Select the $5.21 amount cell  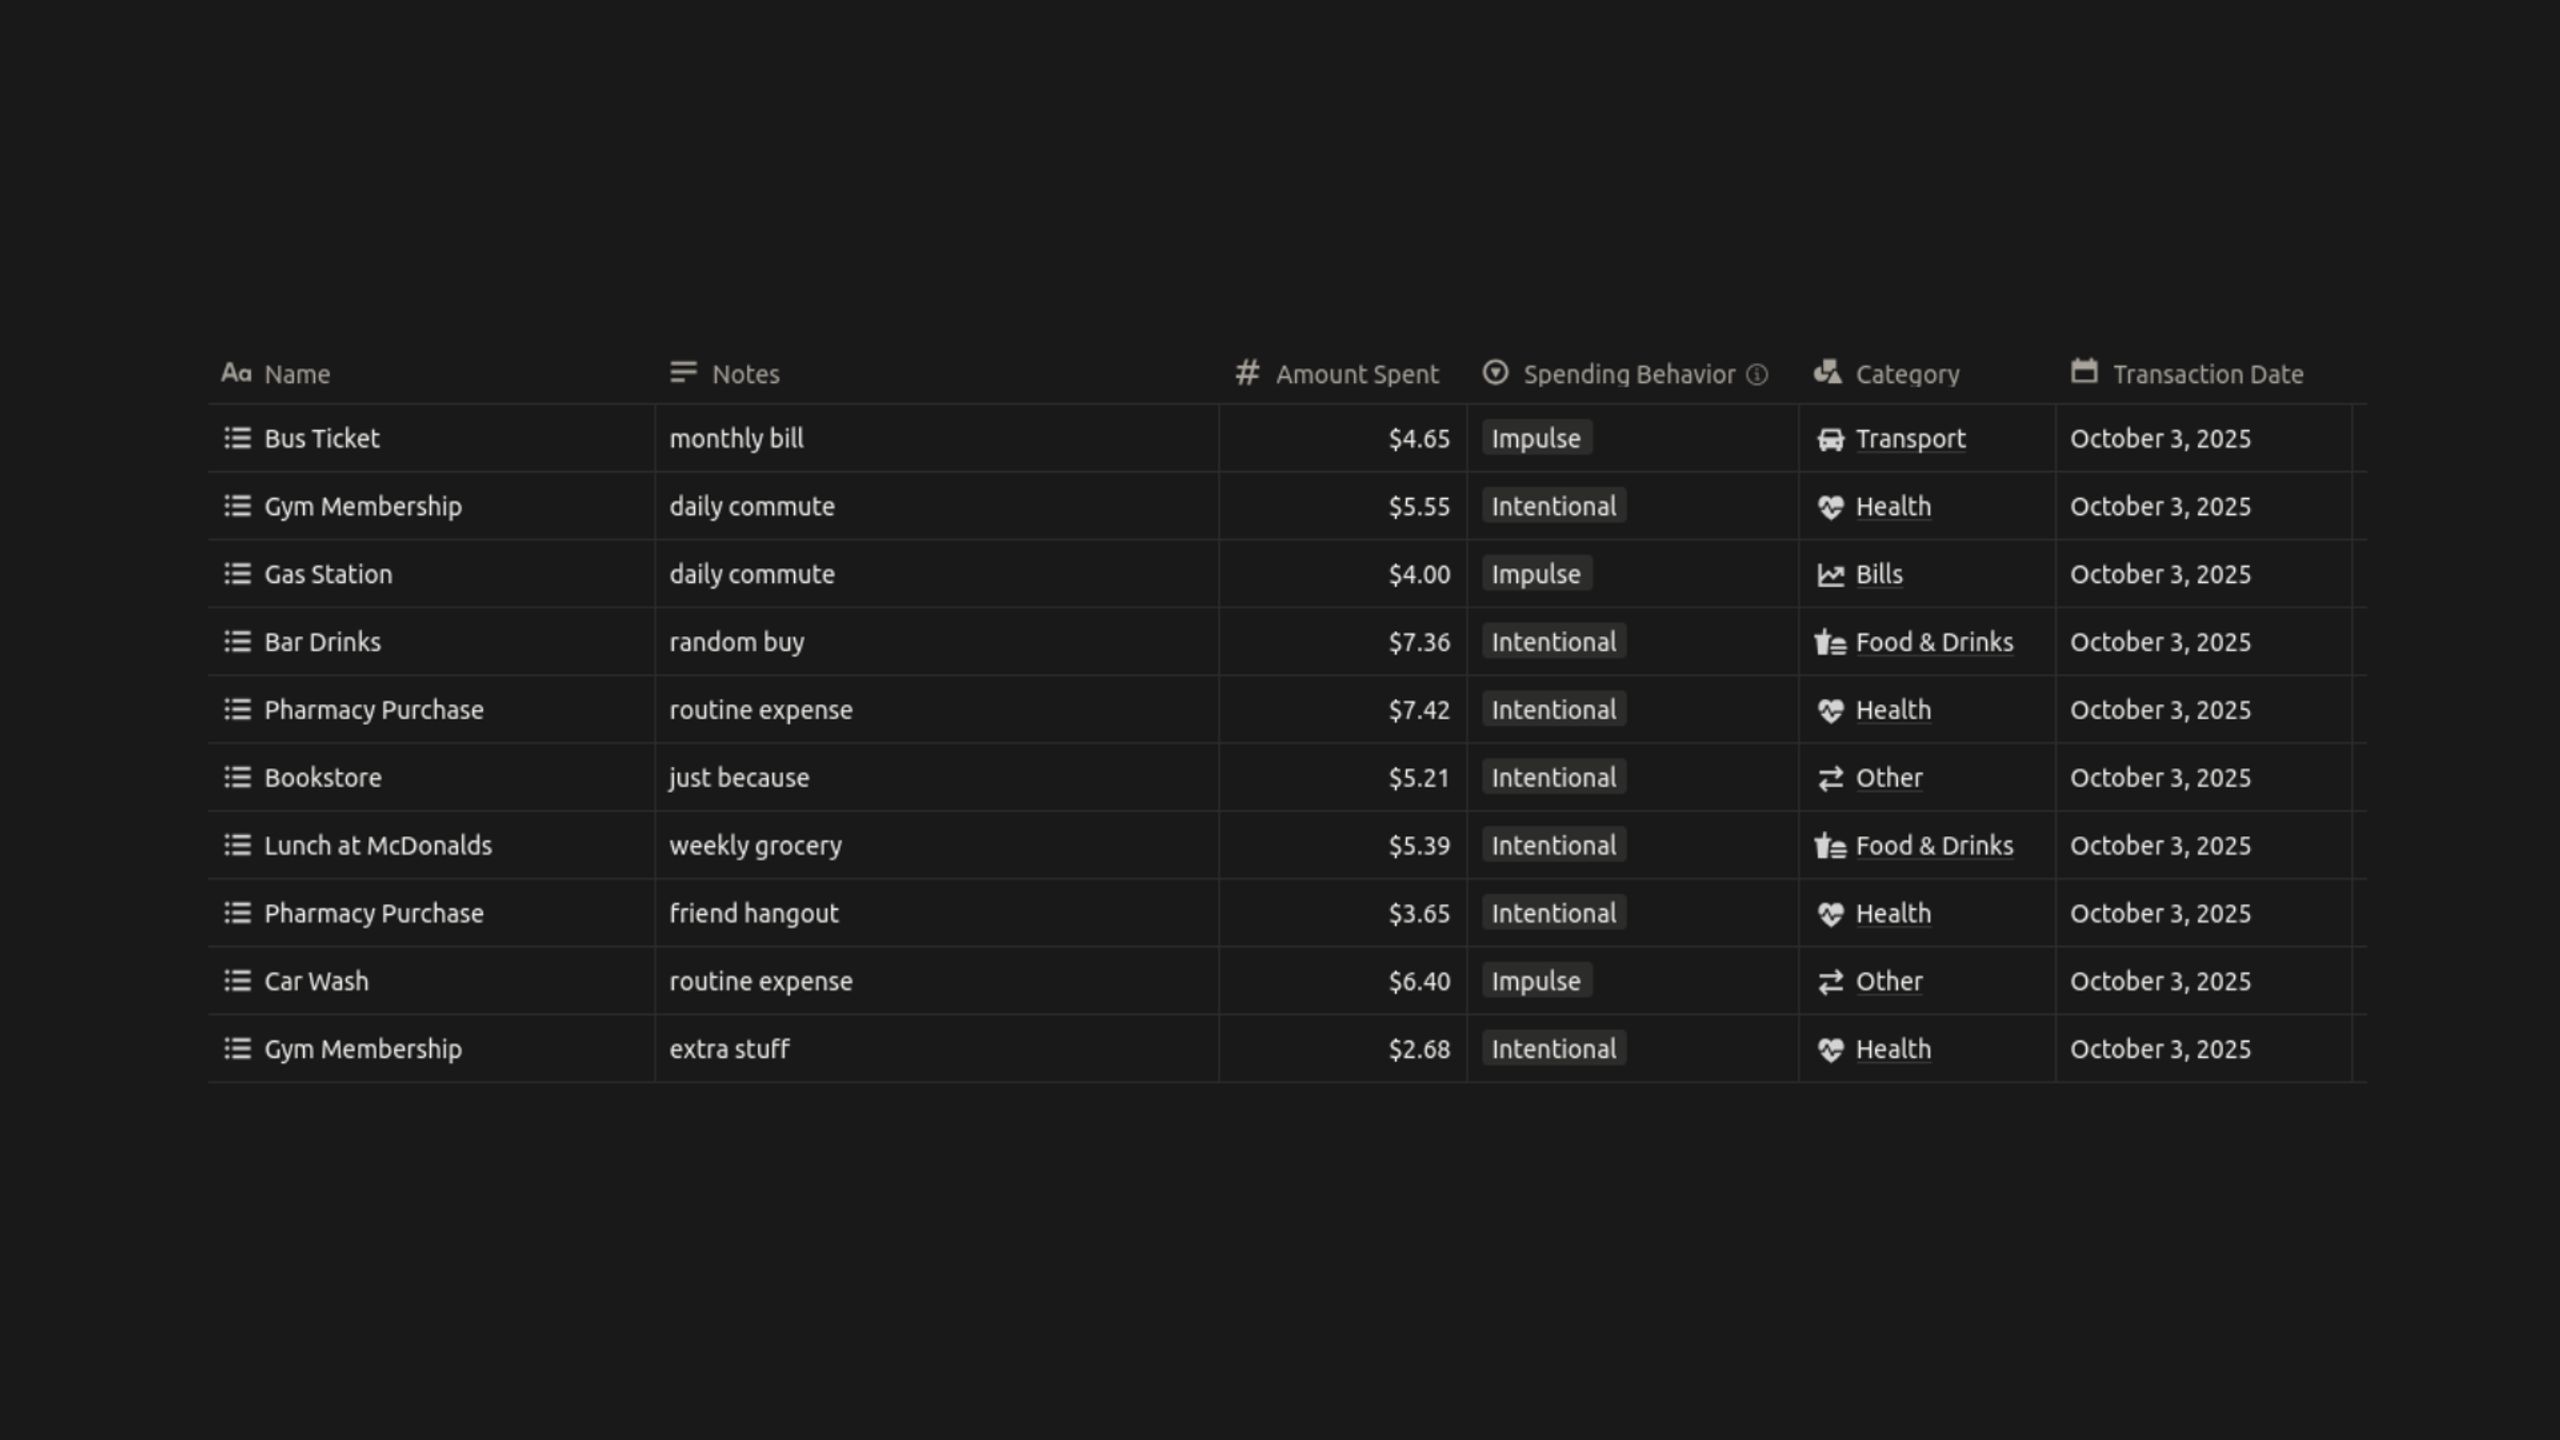(x=1343, y=777)
